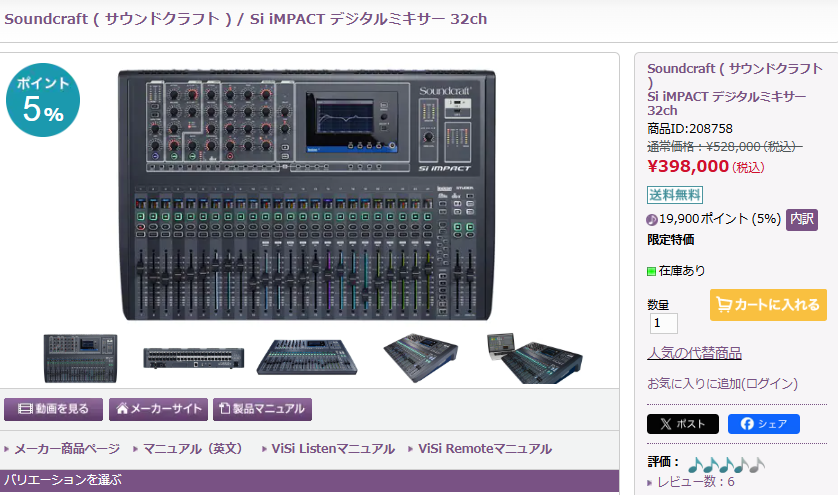Add item with カートに入れる button
This screenshot has height=495, width=838.
pos(768,305)
